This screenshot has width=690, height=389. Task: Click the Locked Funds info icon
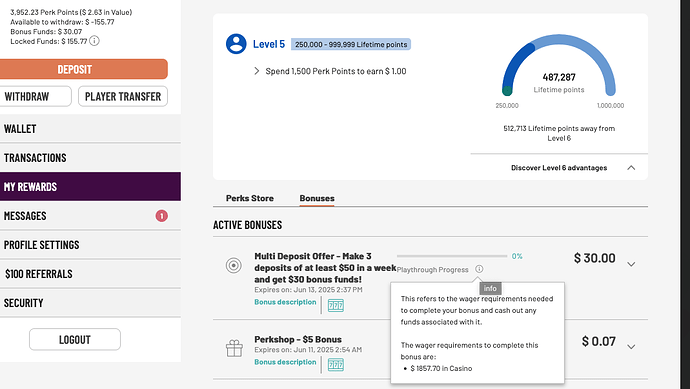coord(94,41)
